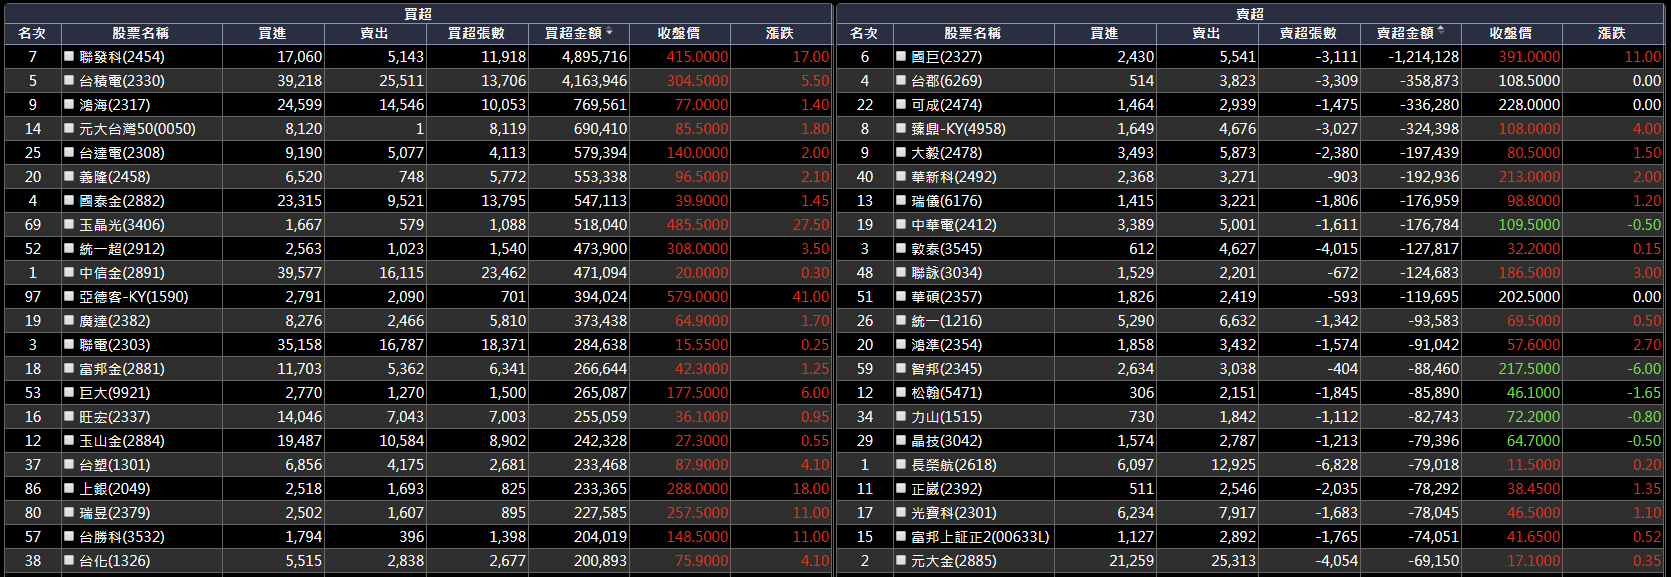
Task: Tick the checkbox beside 台積電(2330)
Action: (69, 81)
